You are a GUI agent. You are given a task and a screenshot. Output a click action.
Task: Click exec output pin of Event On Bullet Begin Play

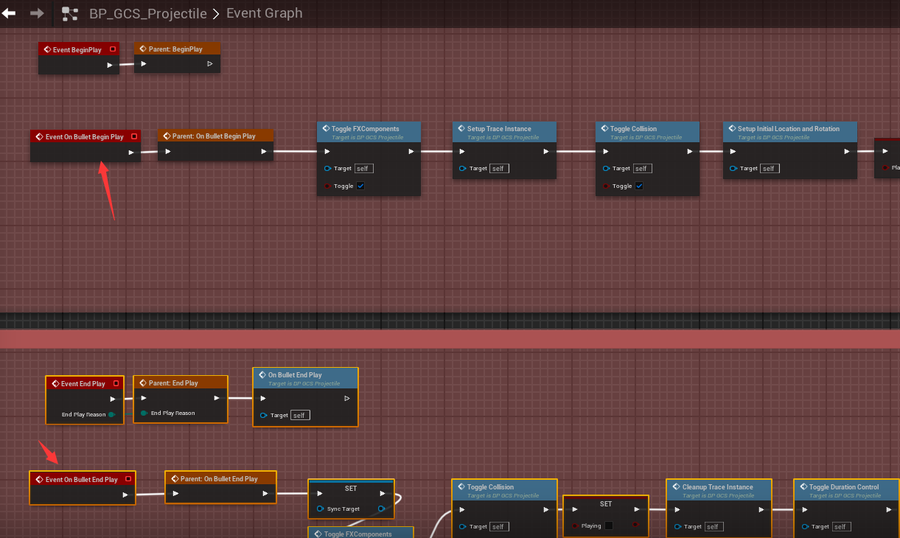coord(131,152)
